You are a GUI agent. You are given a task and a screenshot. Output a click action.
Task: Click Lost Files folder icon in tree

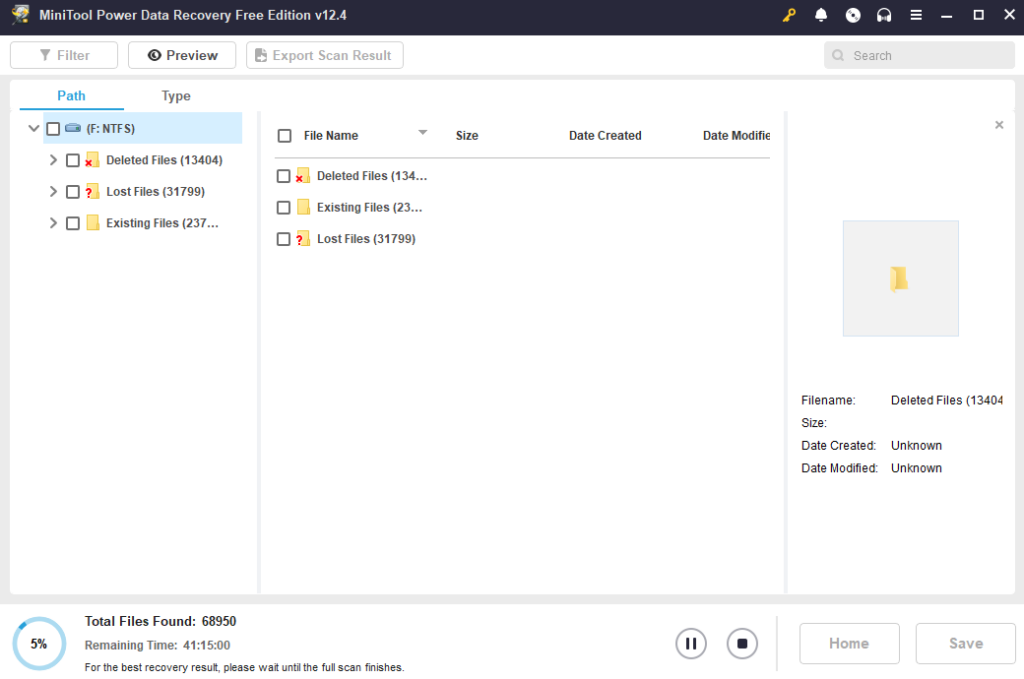(92, 191)
